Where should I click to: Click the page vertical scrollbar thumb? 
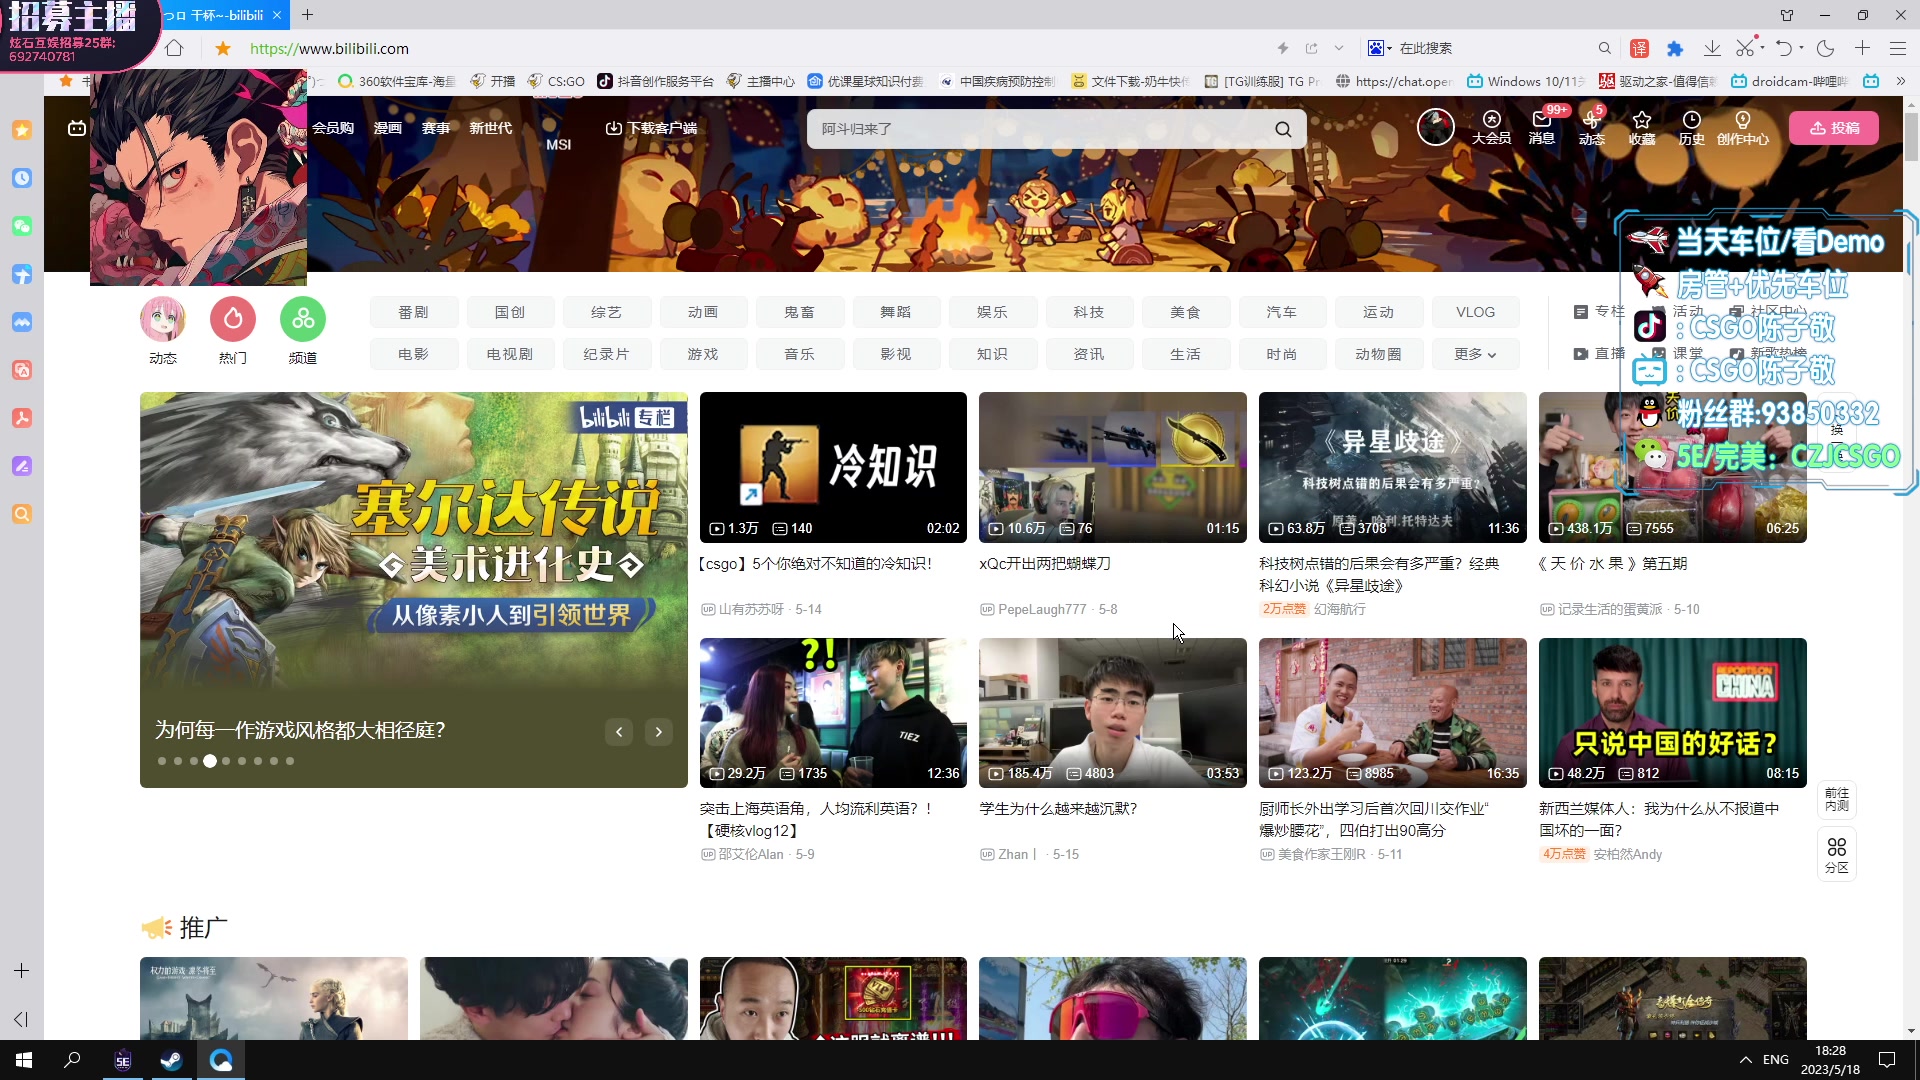point(1911,135)
